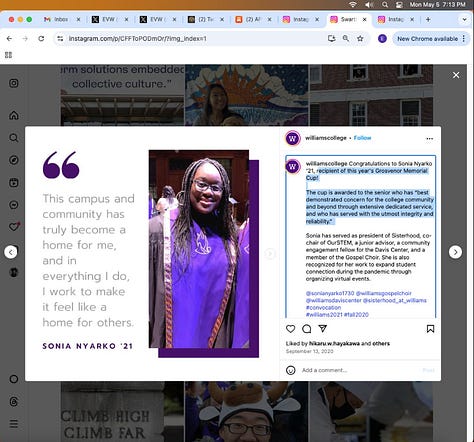474x442 pixels.
Task: Open the @sonianyarko1730 mention
Action: click(x=330, y=293)
